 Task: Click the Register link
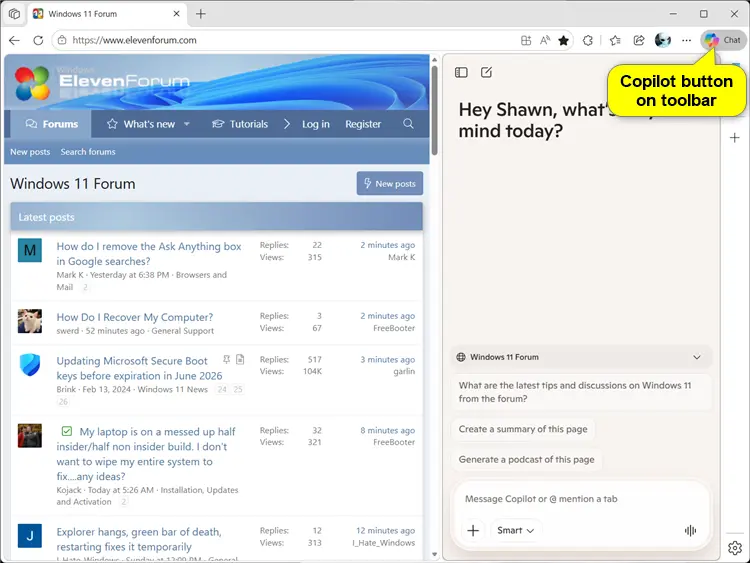[x=363, y=124]
